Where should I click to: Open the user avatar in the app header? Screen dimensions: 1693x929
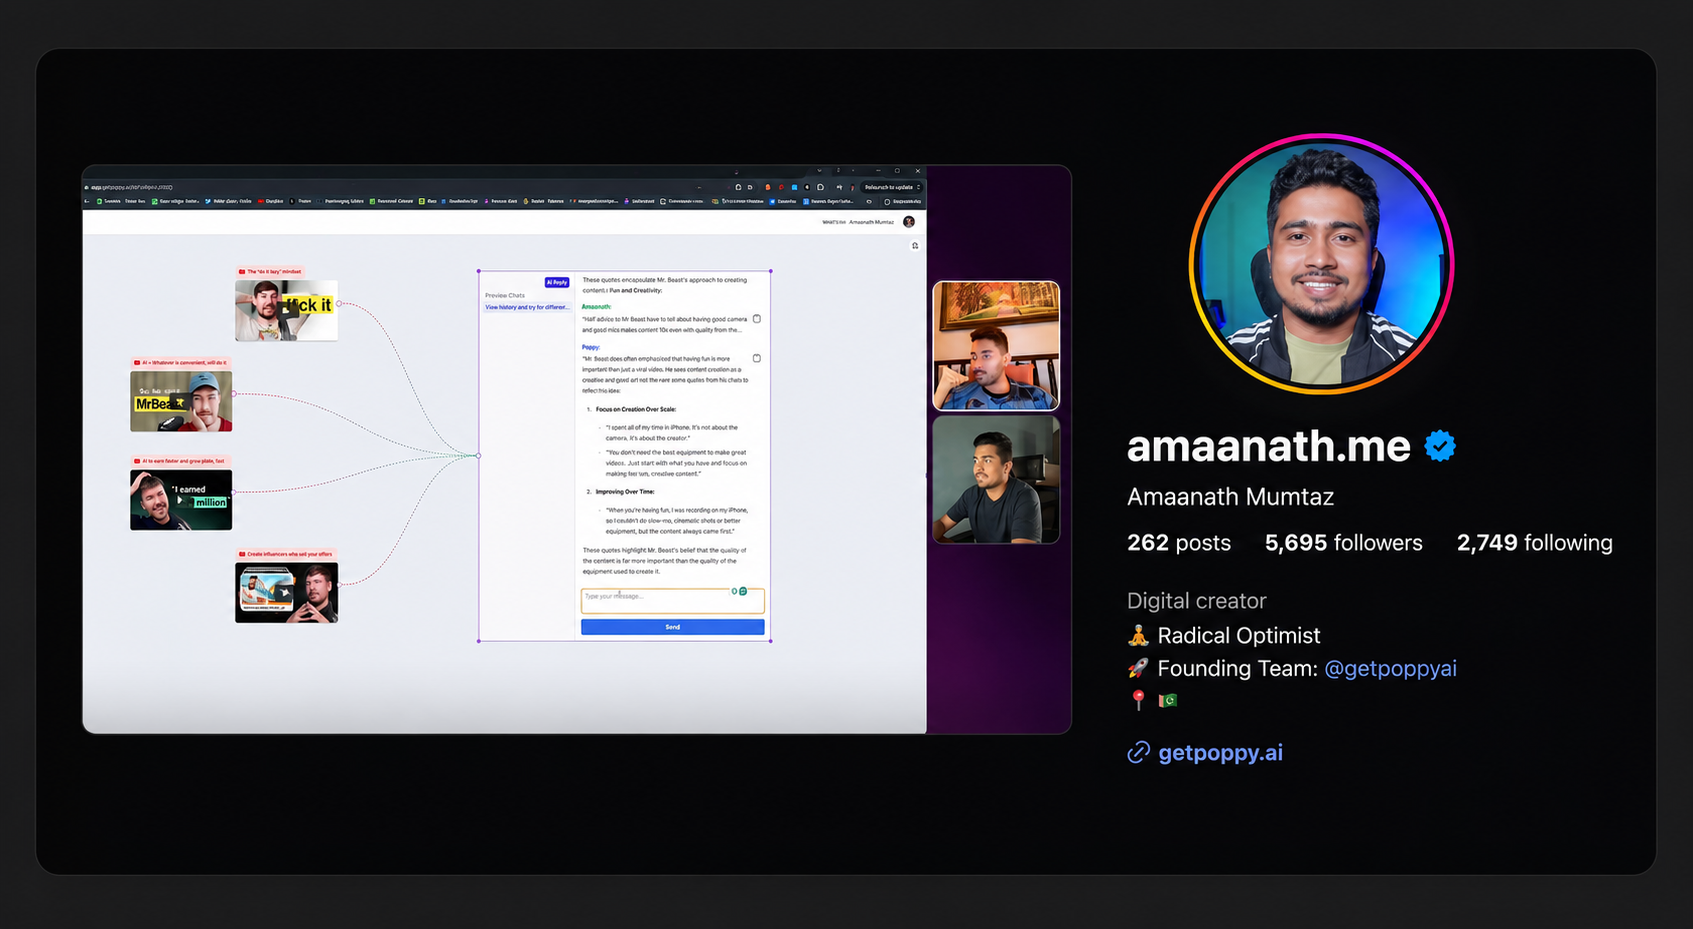pos(909,222)
